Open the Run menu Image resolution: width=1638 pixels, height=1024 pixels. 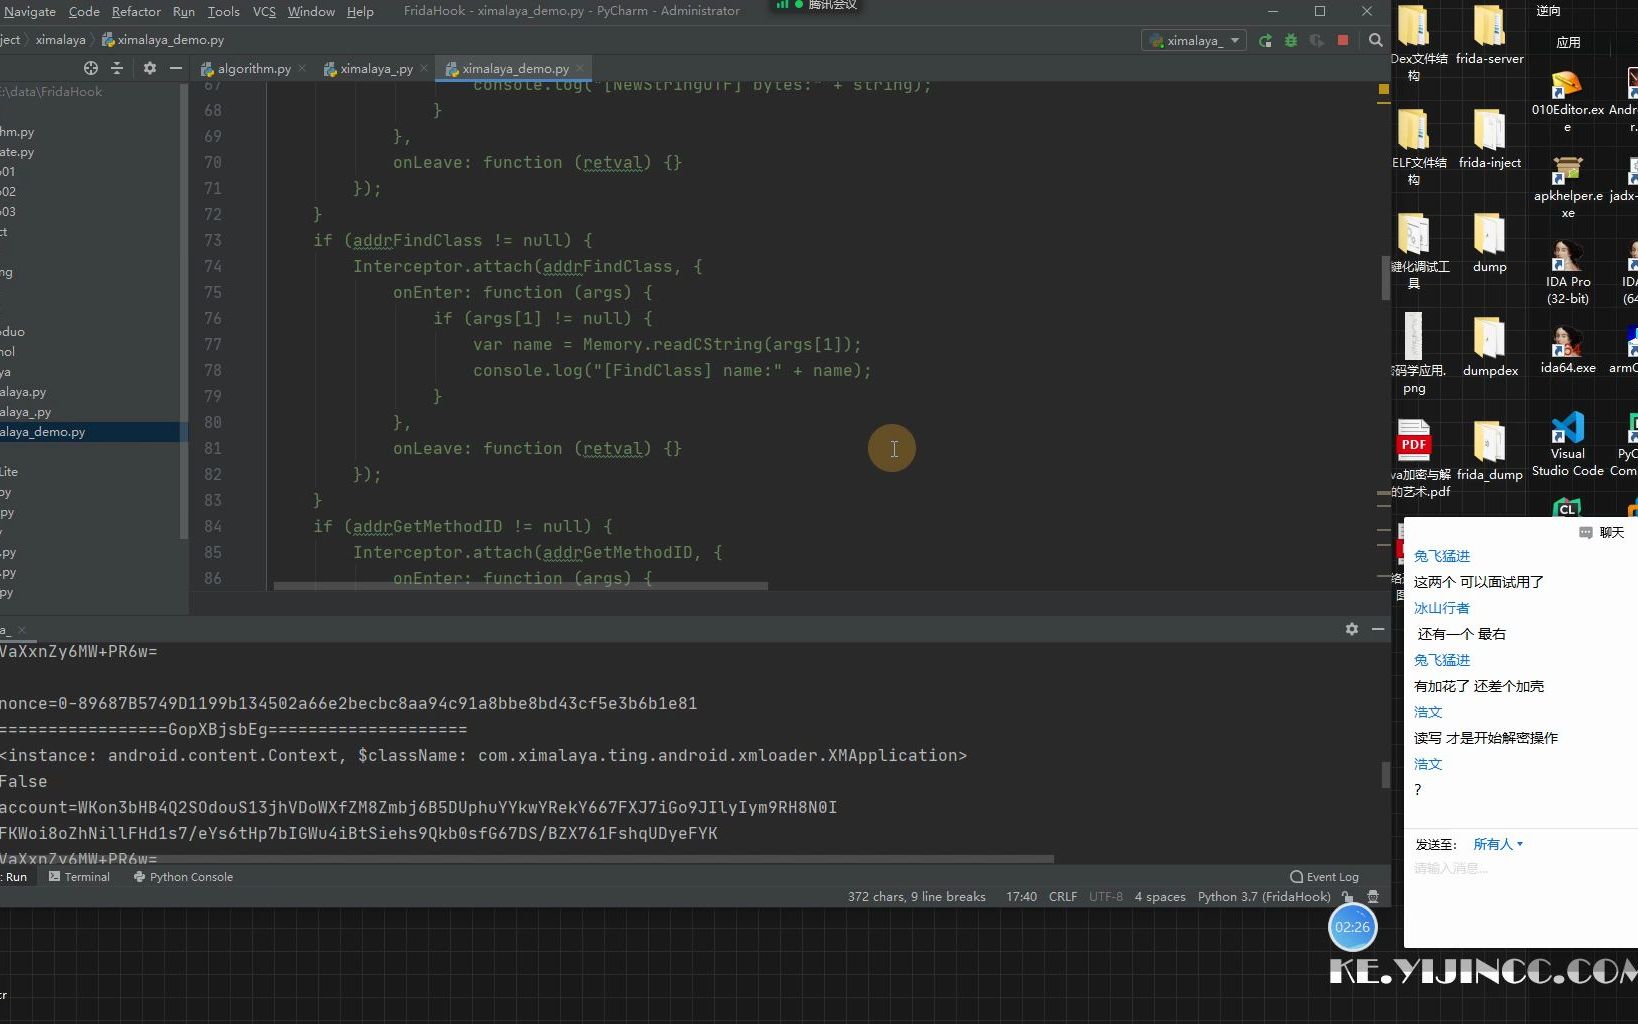pyautogui.click(x=183, y=11)
